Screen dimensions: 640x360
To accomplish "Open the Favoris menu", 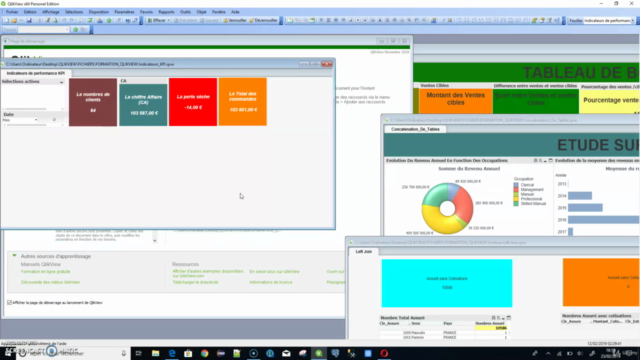I will (x=146, y=12).
